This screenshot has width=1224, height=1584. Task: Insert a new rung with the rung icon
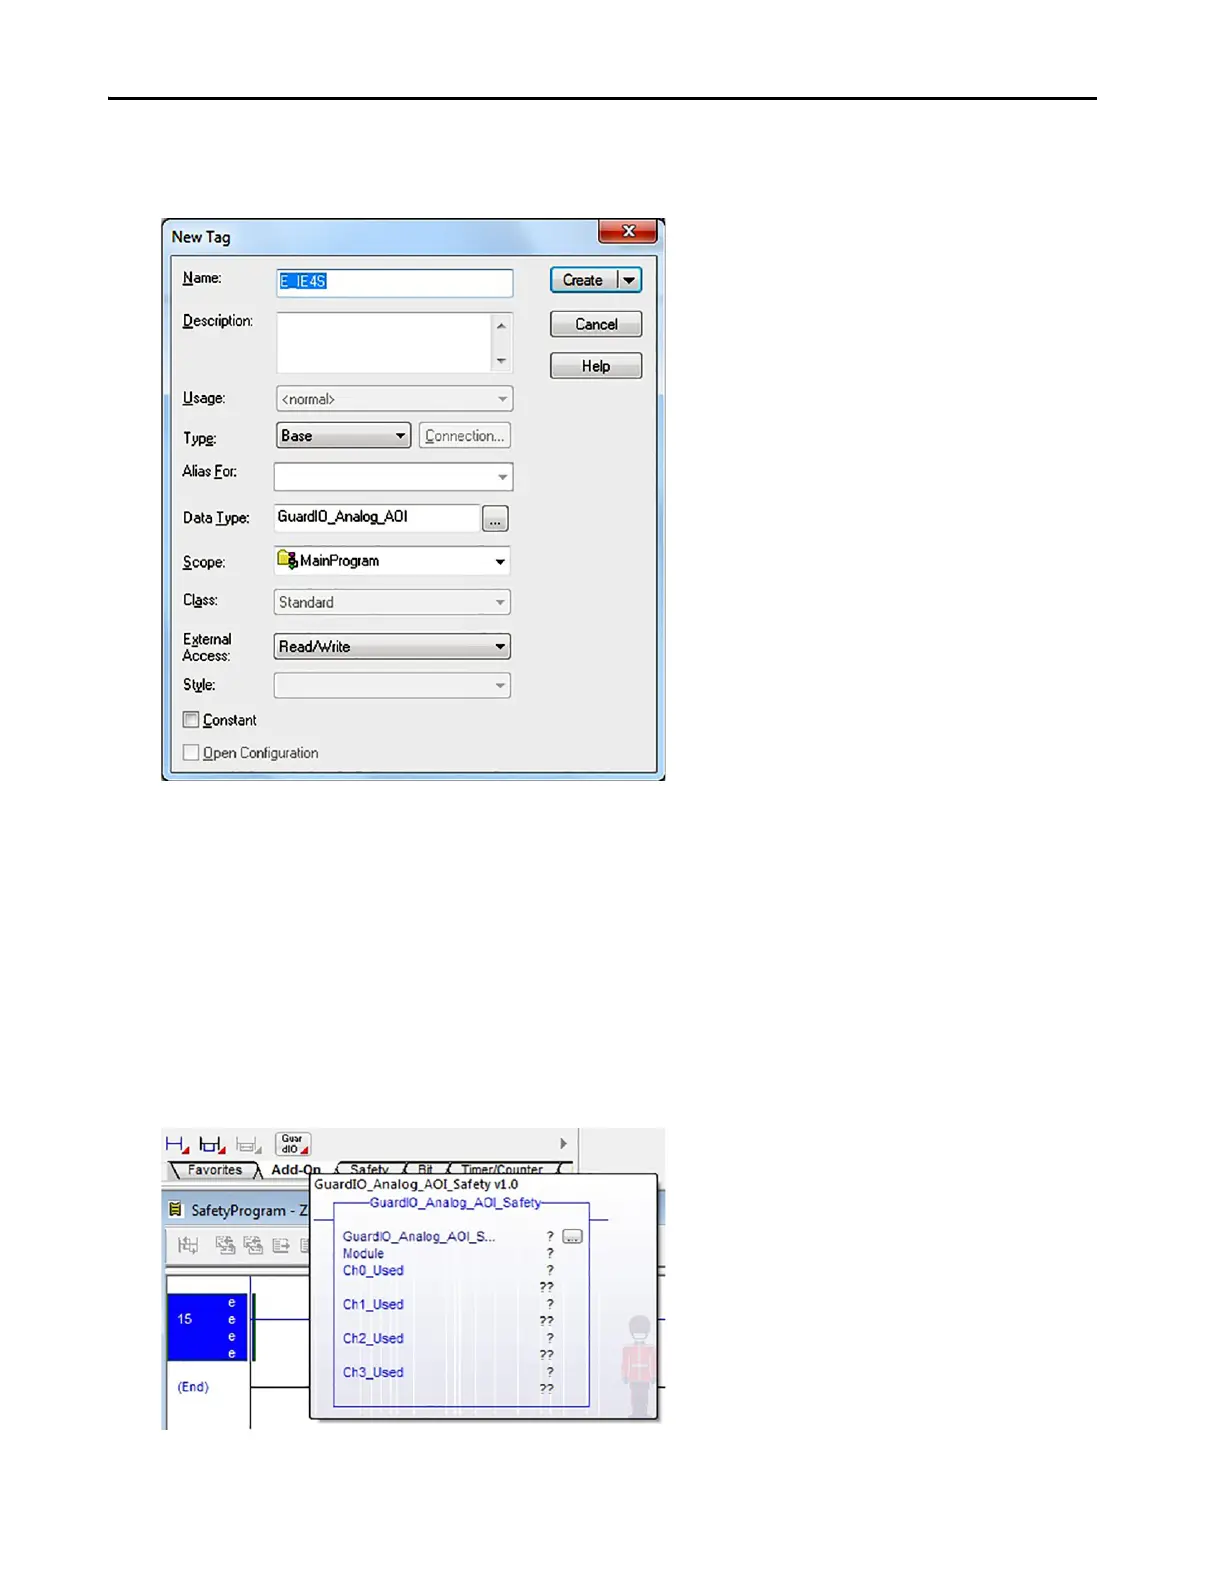178,1144
